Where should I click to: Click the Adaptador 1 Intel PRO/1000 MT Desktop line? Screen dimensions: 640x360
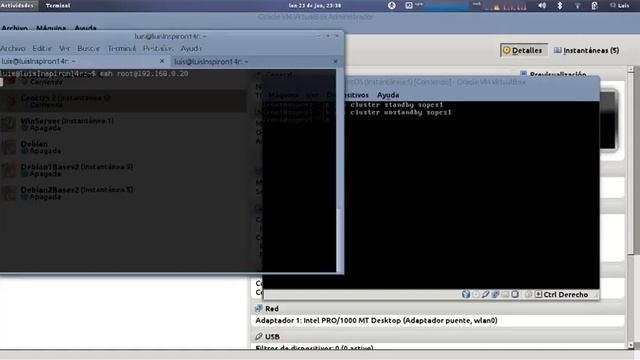tap(376, 320)
